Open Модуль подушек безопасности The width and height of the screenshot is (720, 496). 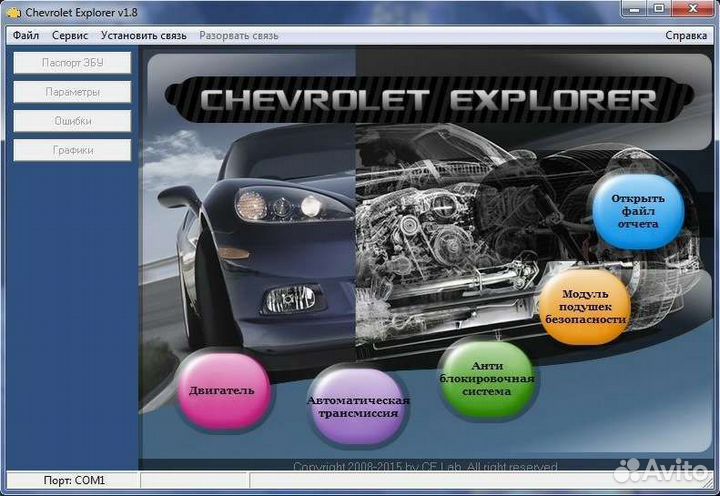coord(585,308)
